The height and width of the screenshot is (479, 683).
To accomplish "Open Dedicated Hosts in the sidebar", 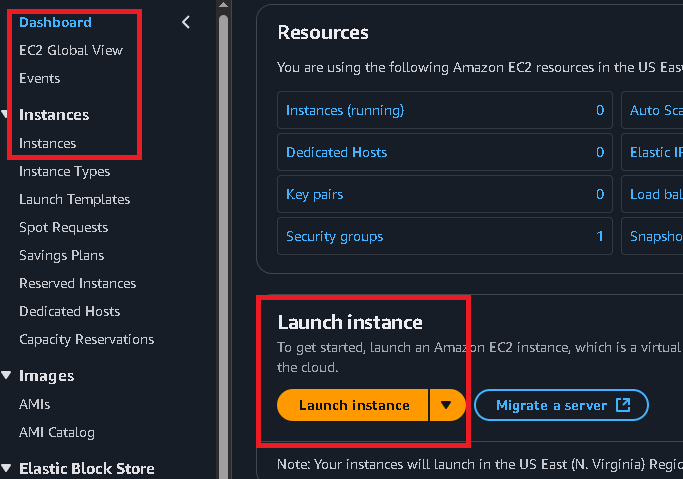I will click(70, 311).
